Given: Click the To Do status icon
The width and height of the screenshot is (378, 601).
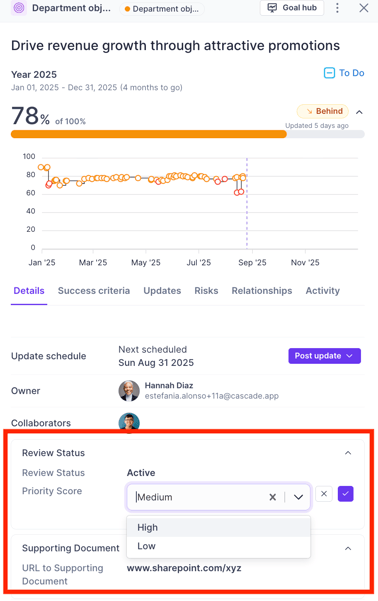Looking at the screenshot, I should (x=329, y=73).
